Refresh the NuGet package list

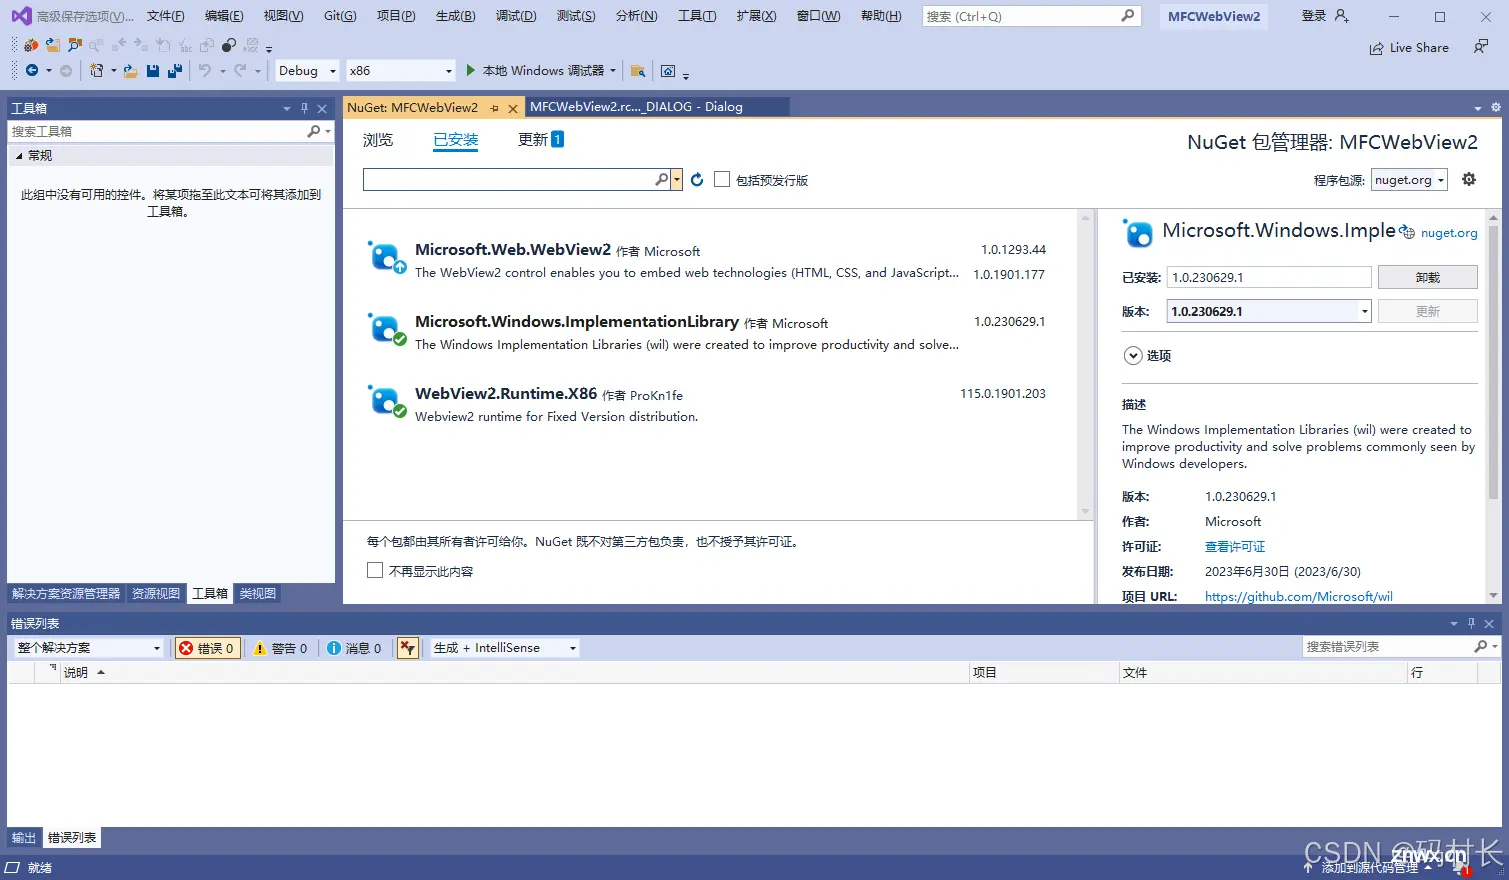coord(697,180)
